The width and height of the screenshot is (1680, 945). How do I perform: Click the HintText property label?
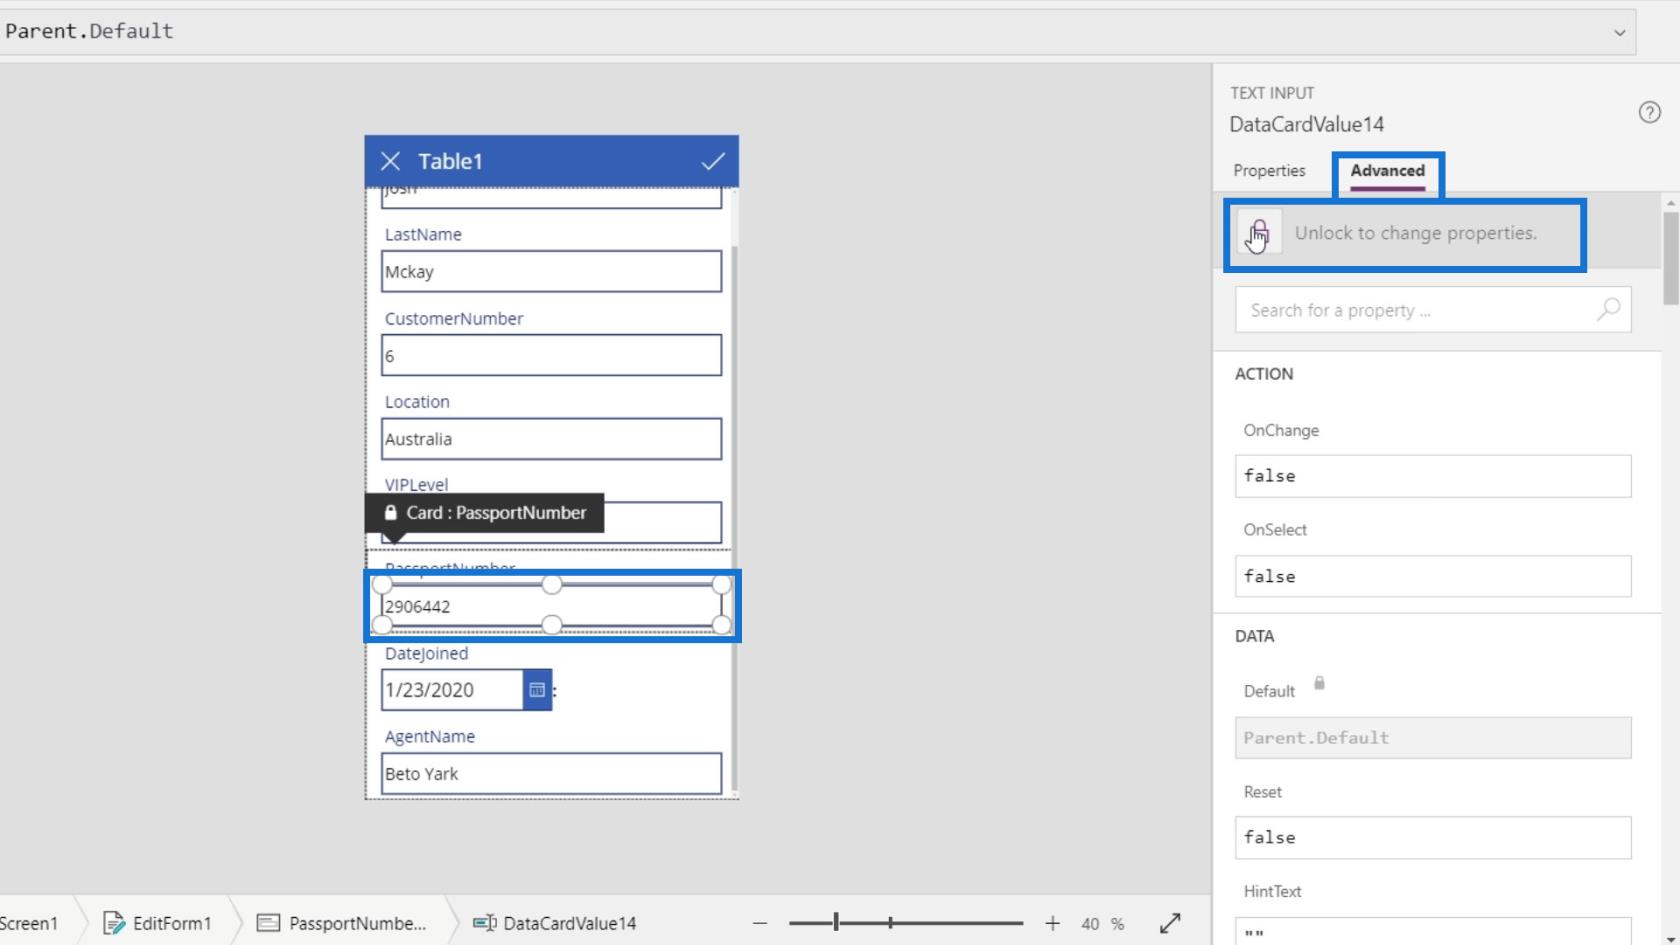point(1272,892)
